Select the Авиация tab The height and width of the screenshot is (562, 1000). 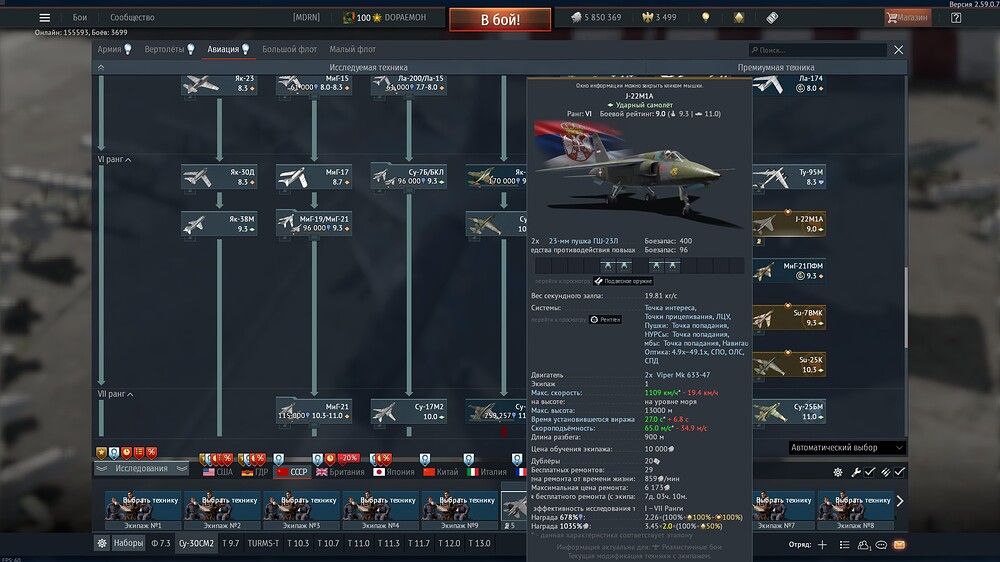pyautogui.click(x=228, y=49)
